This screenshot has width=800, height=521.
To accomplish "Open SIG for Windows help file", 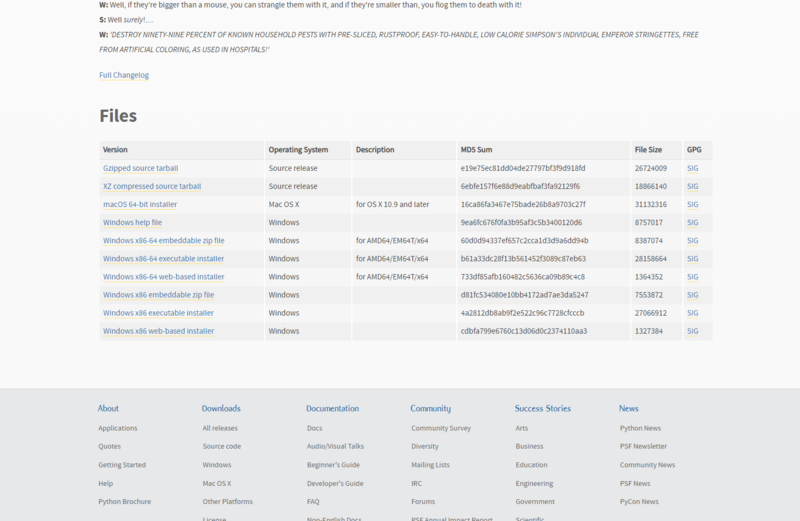I will tap(692, 222).
